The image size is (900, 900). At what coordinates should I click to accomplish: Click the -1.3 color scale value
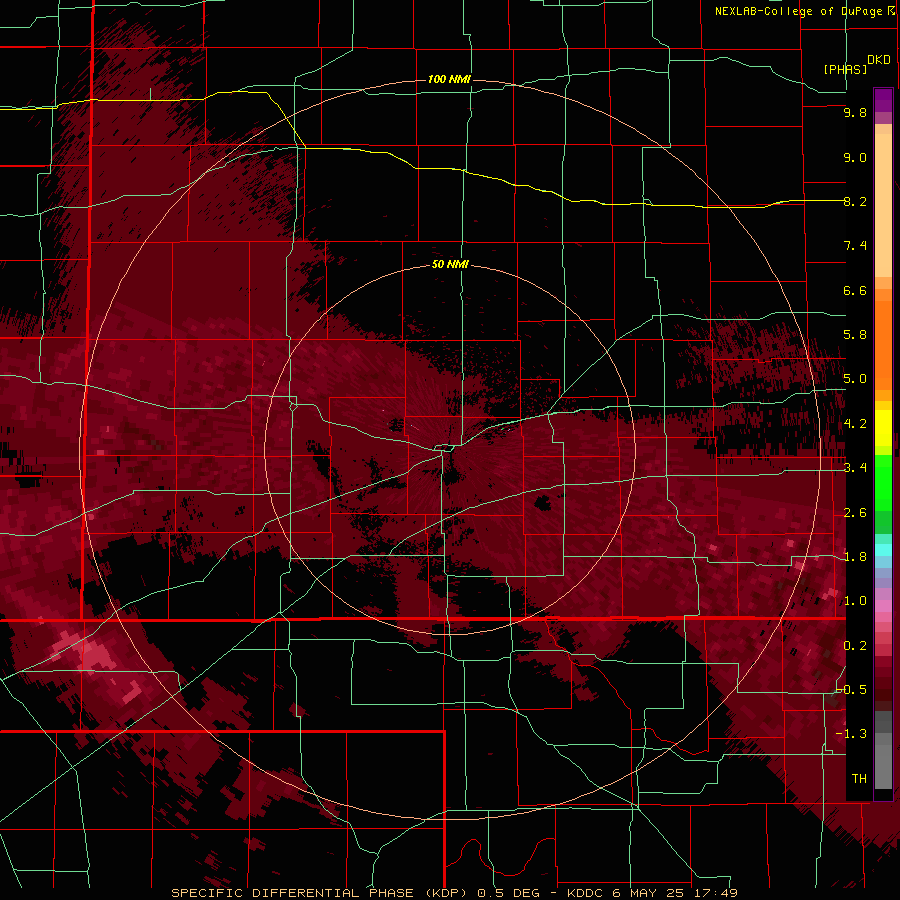852,734
